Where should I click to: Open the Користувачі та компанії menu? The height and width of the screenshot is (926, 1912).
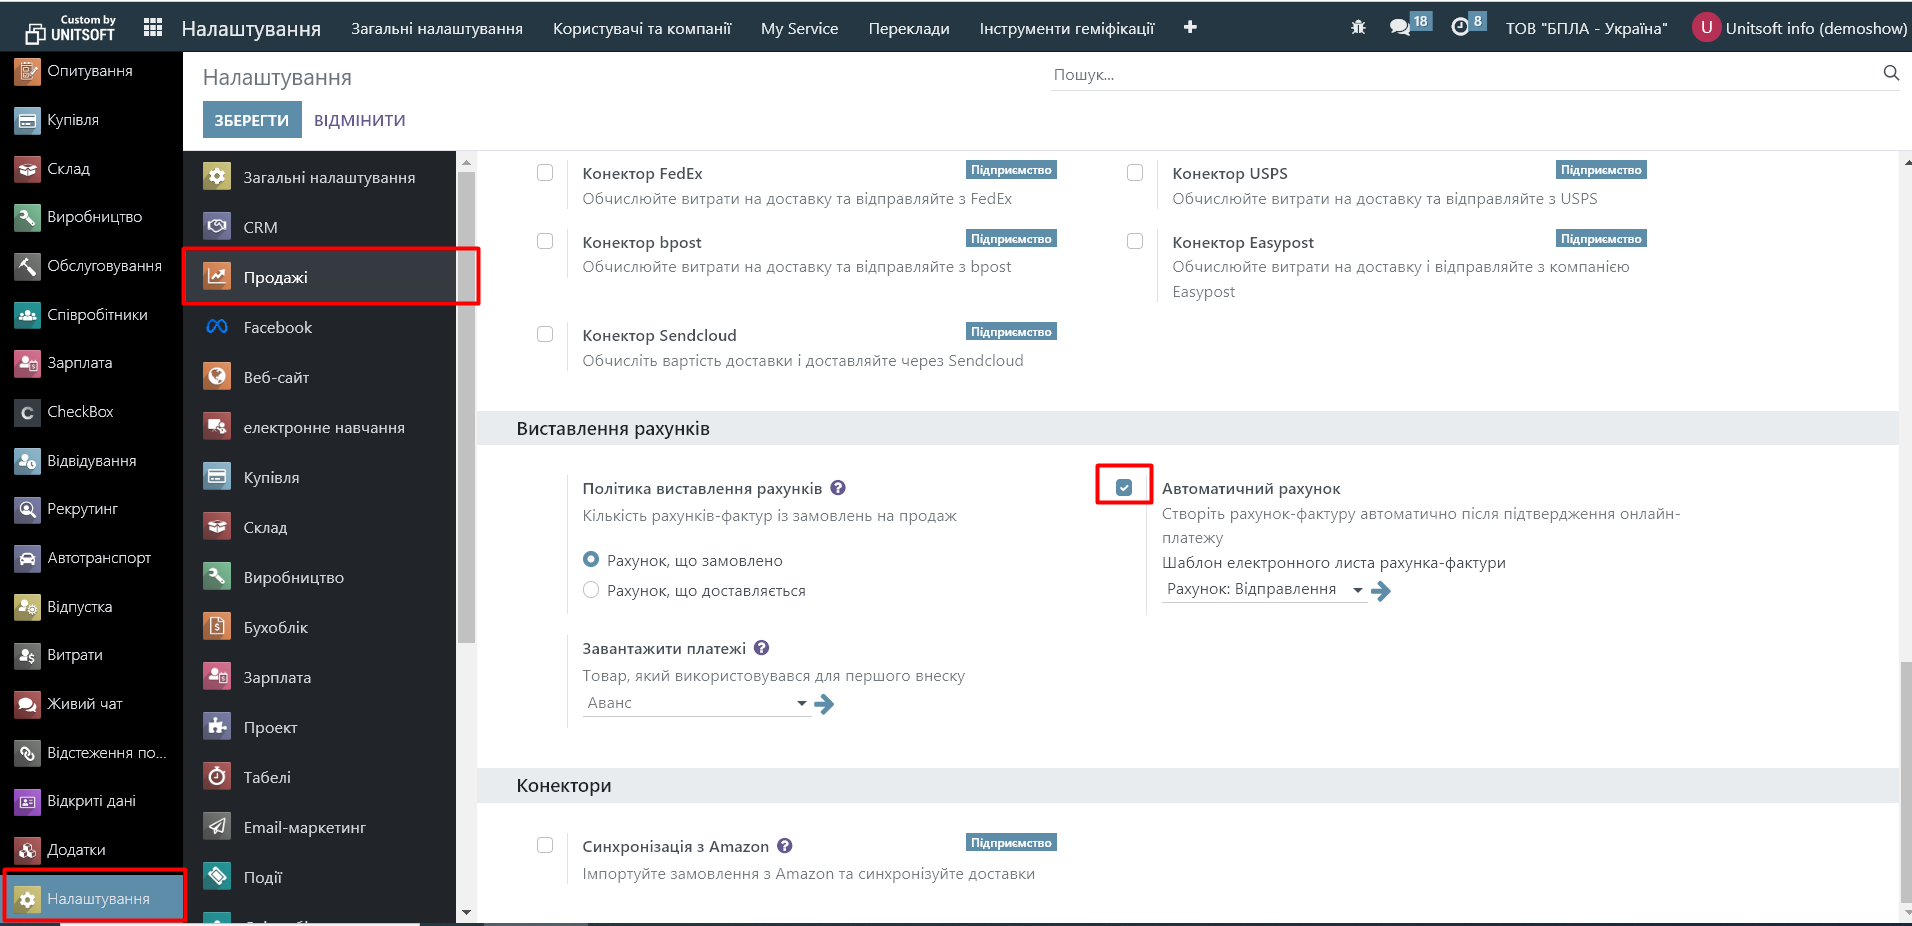(642, 28)
